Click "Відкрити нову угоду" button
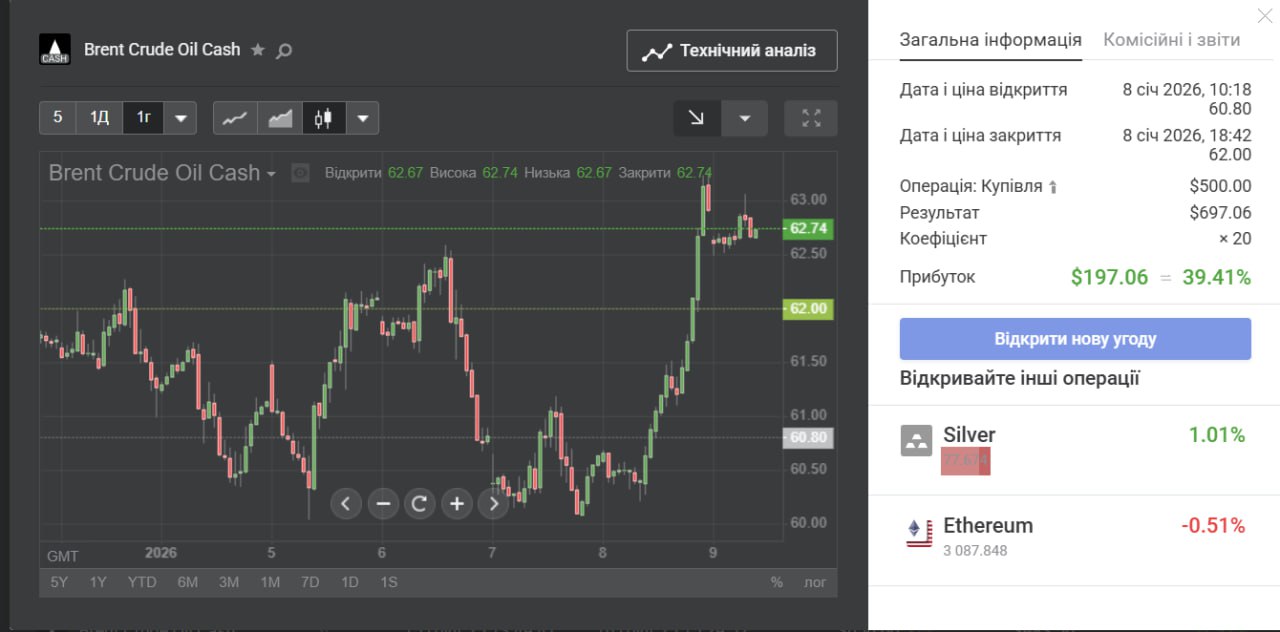The height and width of the screenshot is (632, 1280). pos(1075,339)
